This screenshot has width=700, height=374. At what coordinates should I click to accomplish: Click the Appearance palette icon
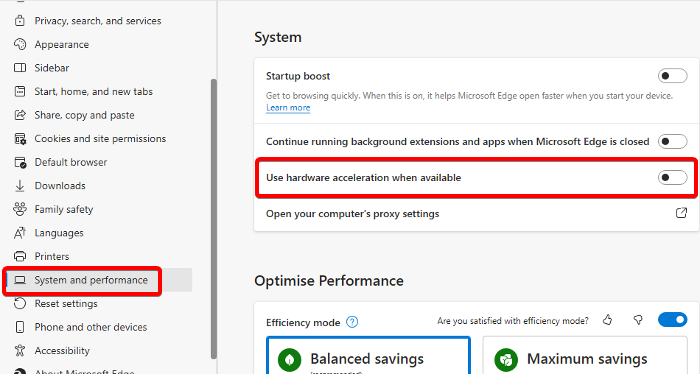pos(20,44)
